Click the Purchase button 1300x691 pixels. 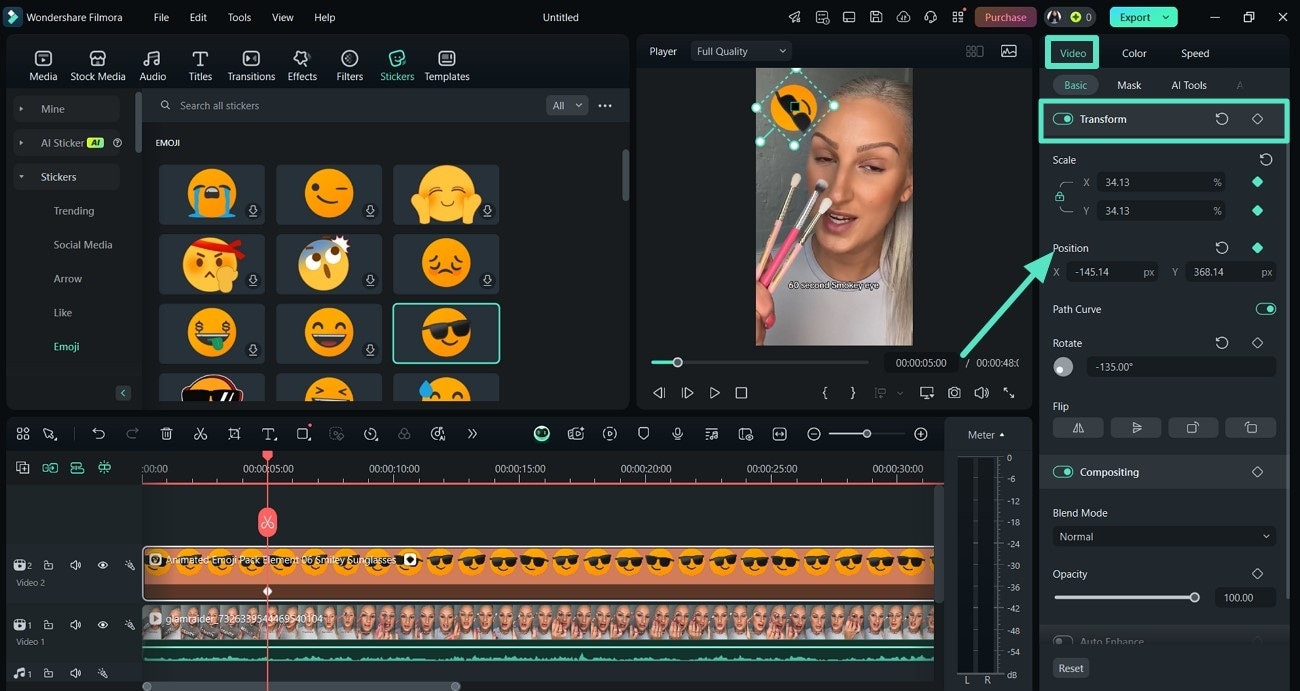click(x=1005, y=17)
